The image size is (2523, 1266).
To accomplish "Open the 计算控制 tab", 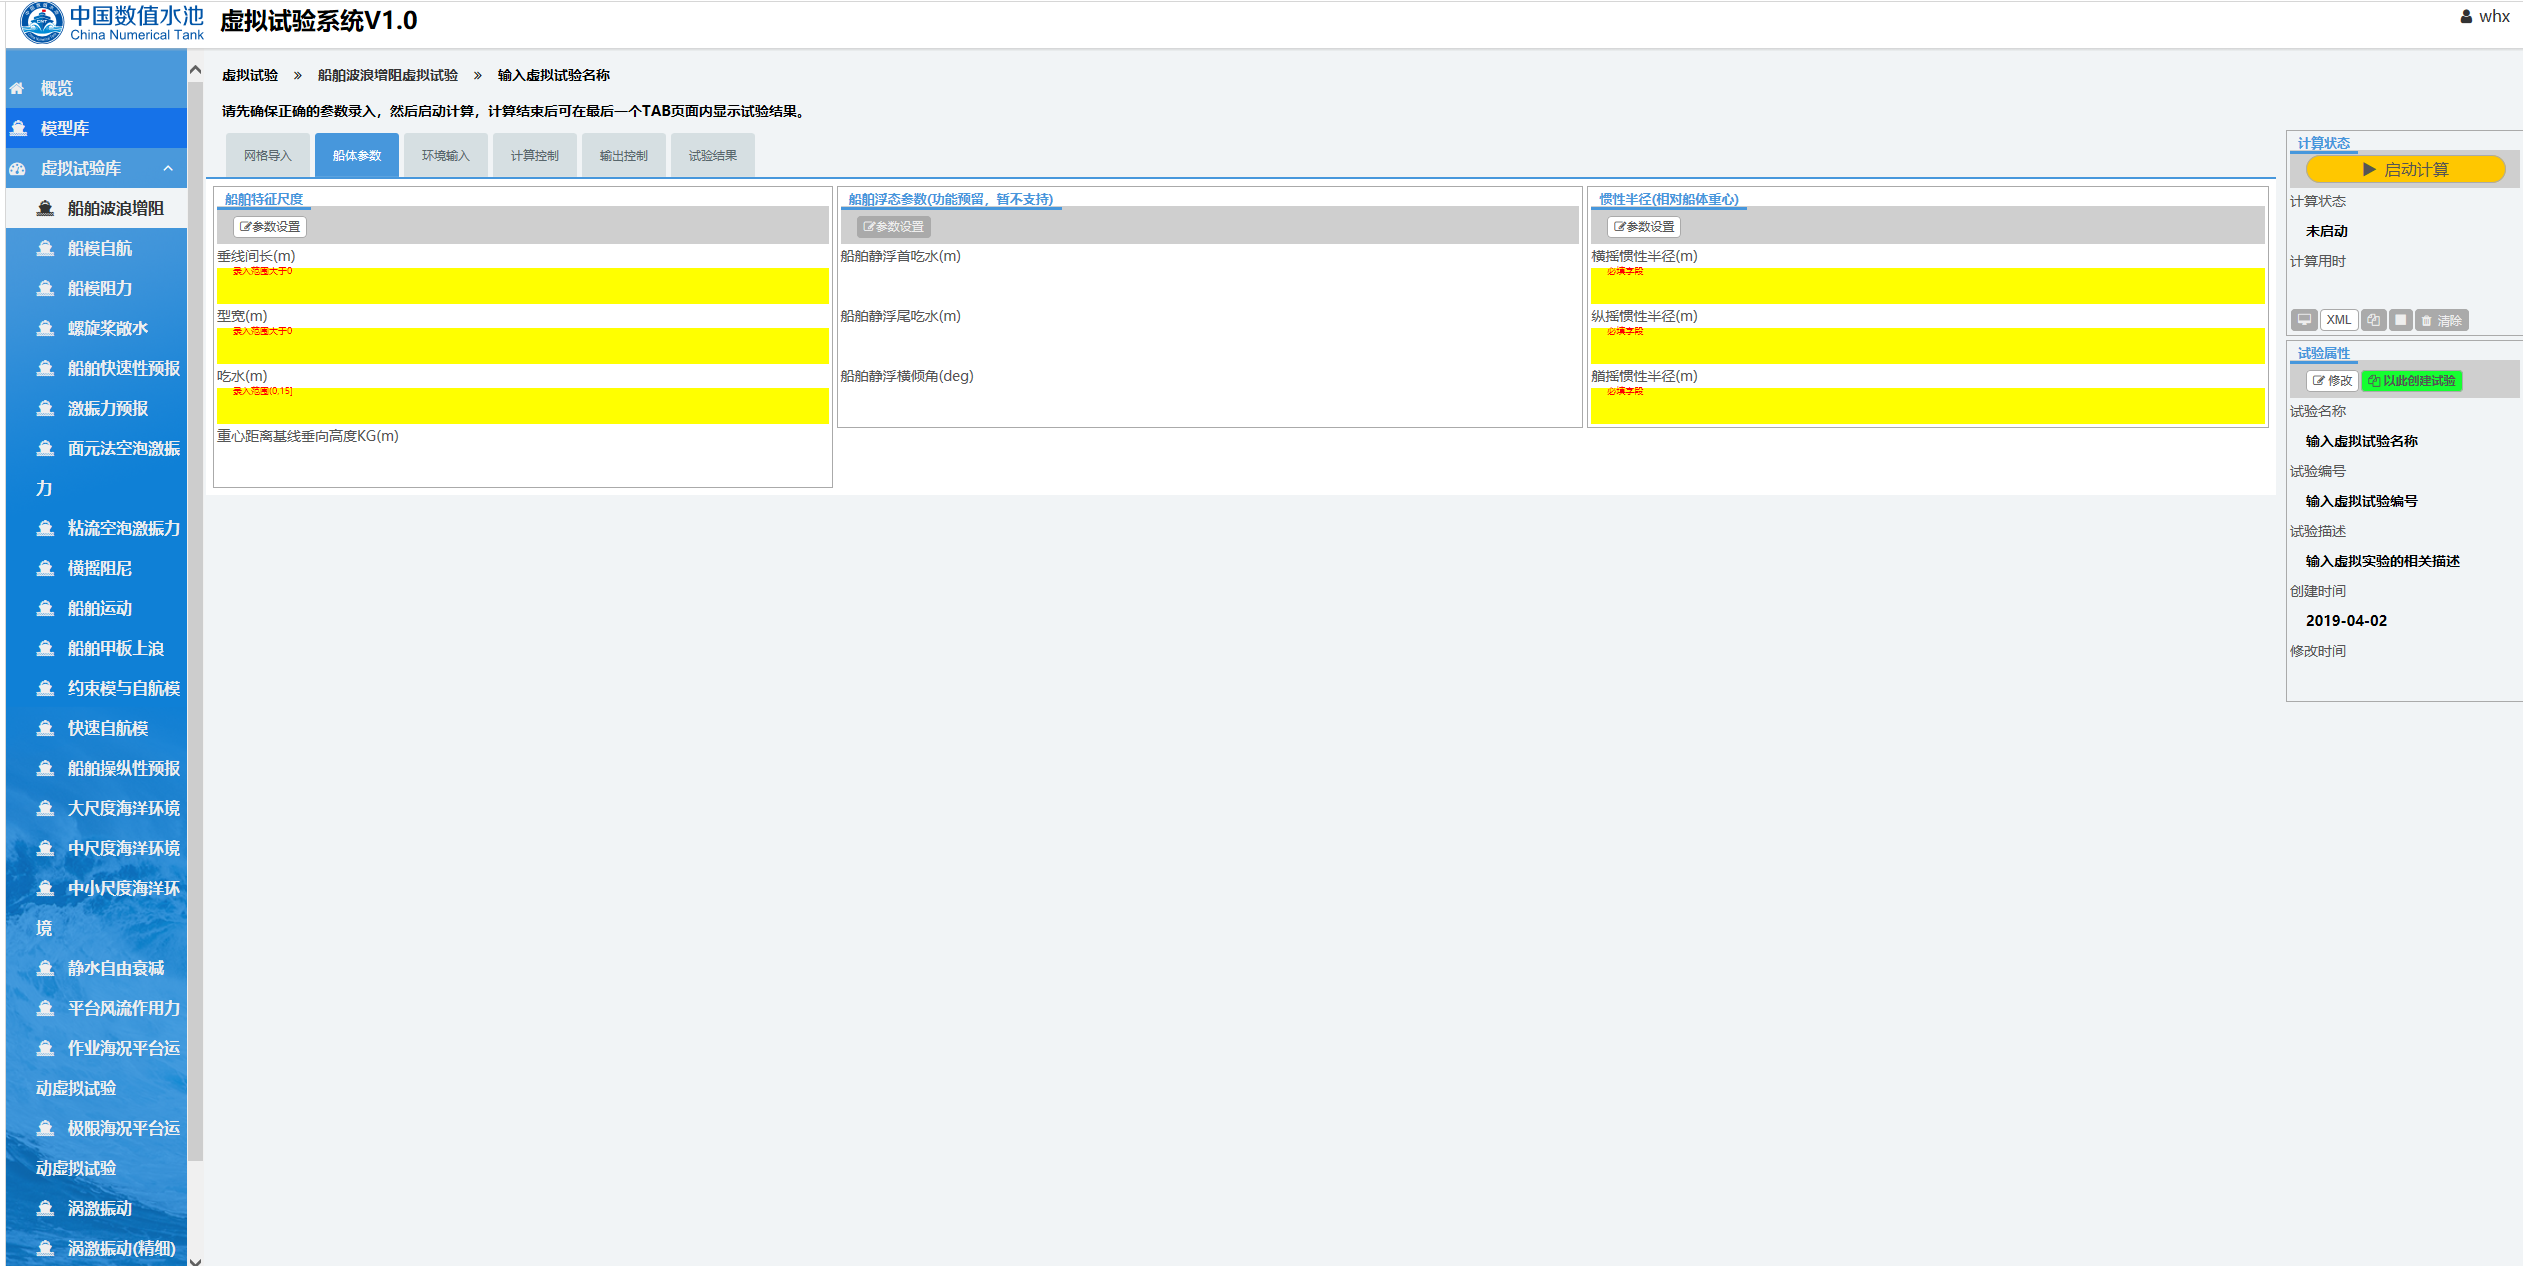I will tap(534, 155).
